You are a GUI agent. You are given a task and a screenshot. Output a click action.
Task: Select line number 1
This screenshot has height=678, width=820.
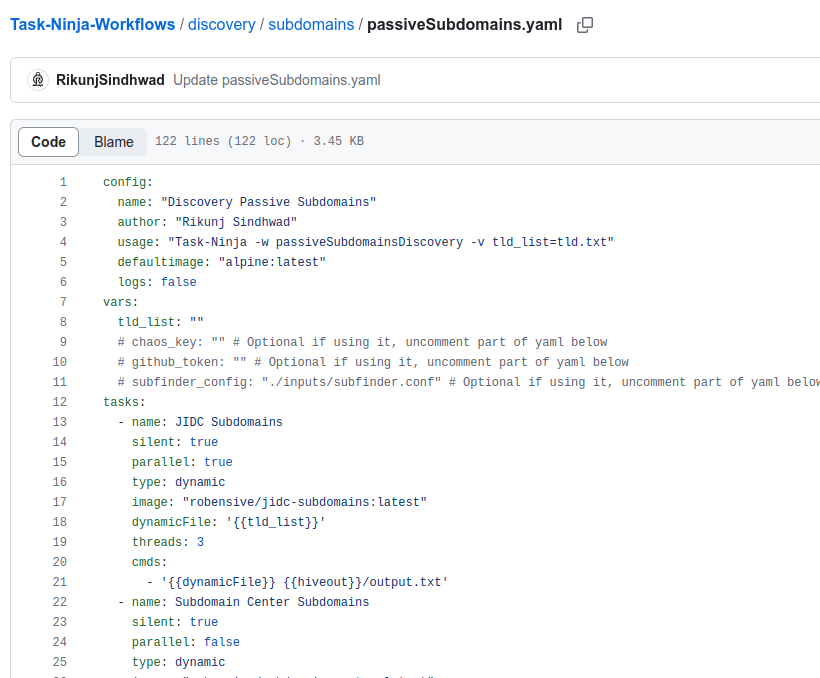pos(63,182)
